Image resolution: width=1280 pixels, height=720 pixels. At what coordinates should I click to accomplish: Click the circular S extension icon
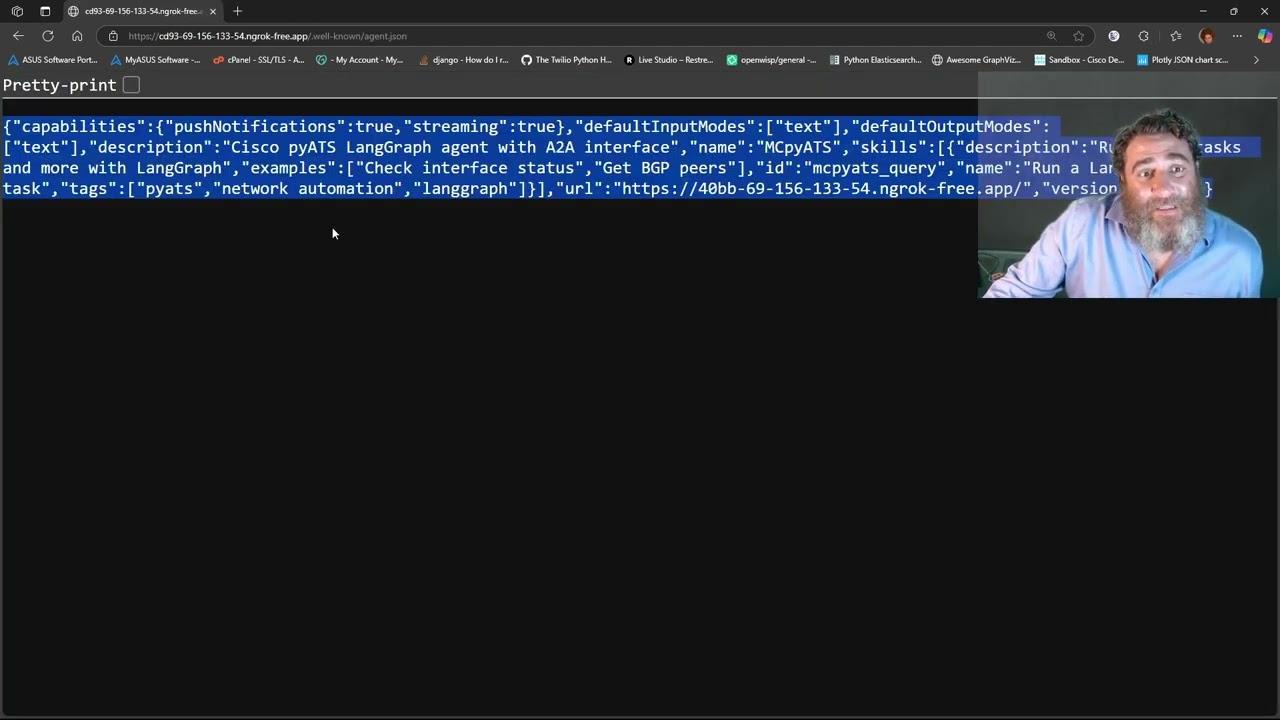1113,36
